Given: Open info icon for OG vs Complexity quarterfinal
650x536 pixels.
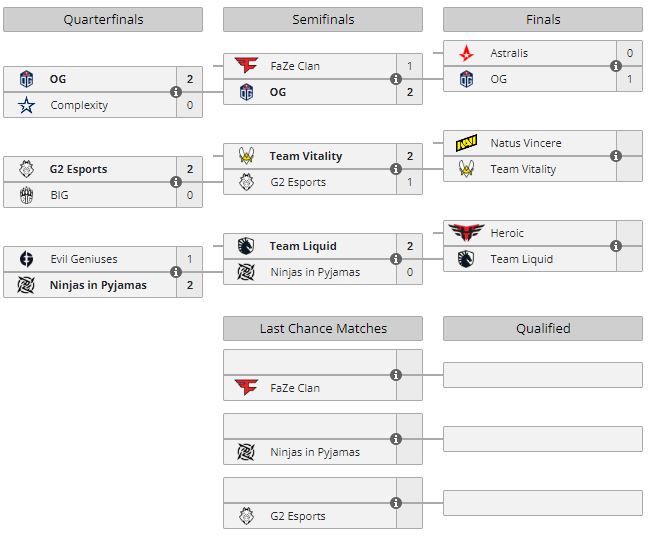Looking at the screenshot, I should (x=176, y=92).
